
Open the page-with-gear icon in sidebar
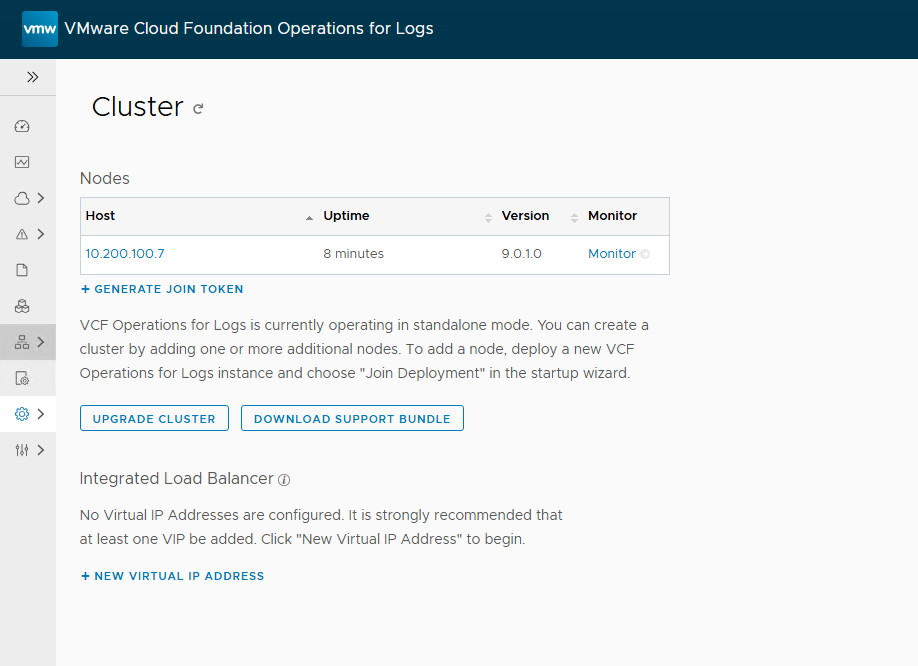pos(22,378)
